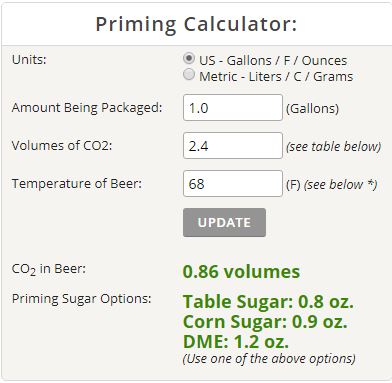Click the Amount Being Packaged input field
The height and width of the screenshot is (383, 392).
click(233, 108)
